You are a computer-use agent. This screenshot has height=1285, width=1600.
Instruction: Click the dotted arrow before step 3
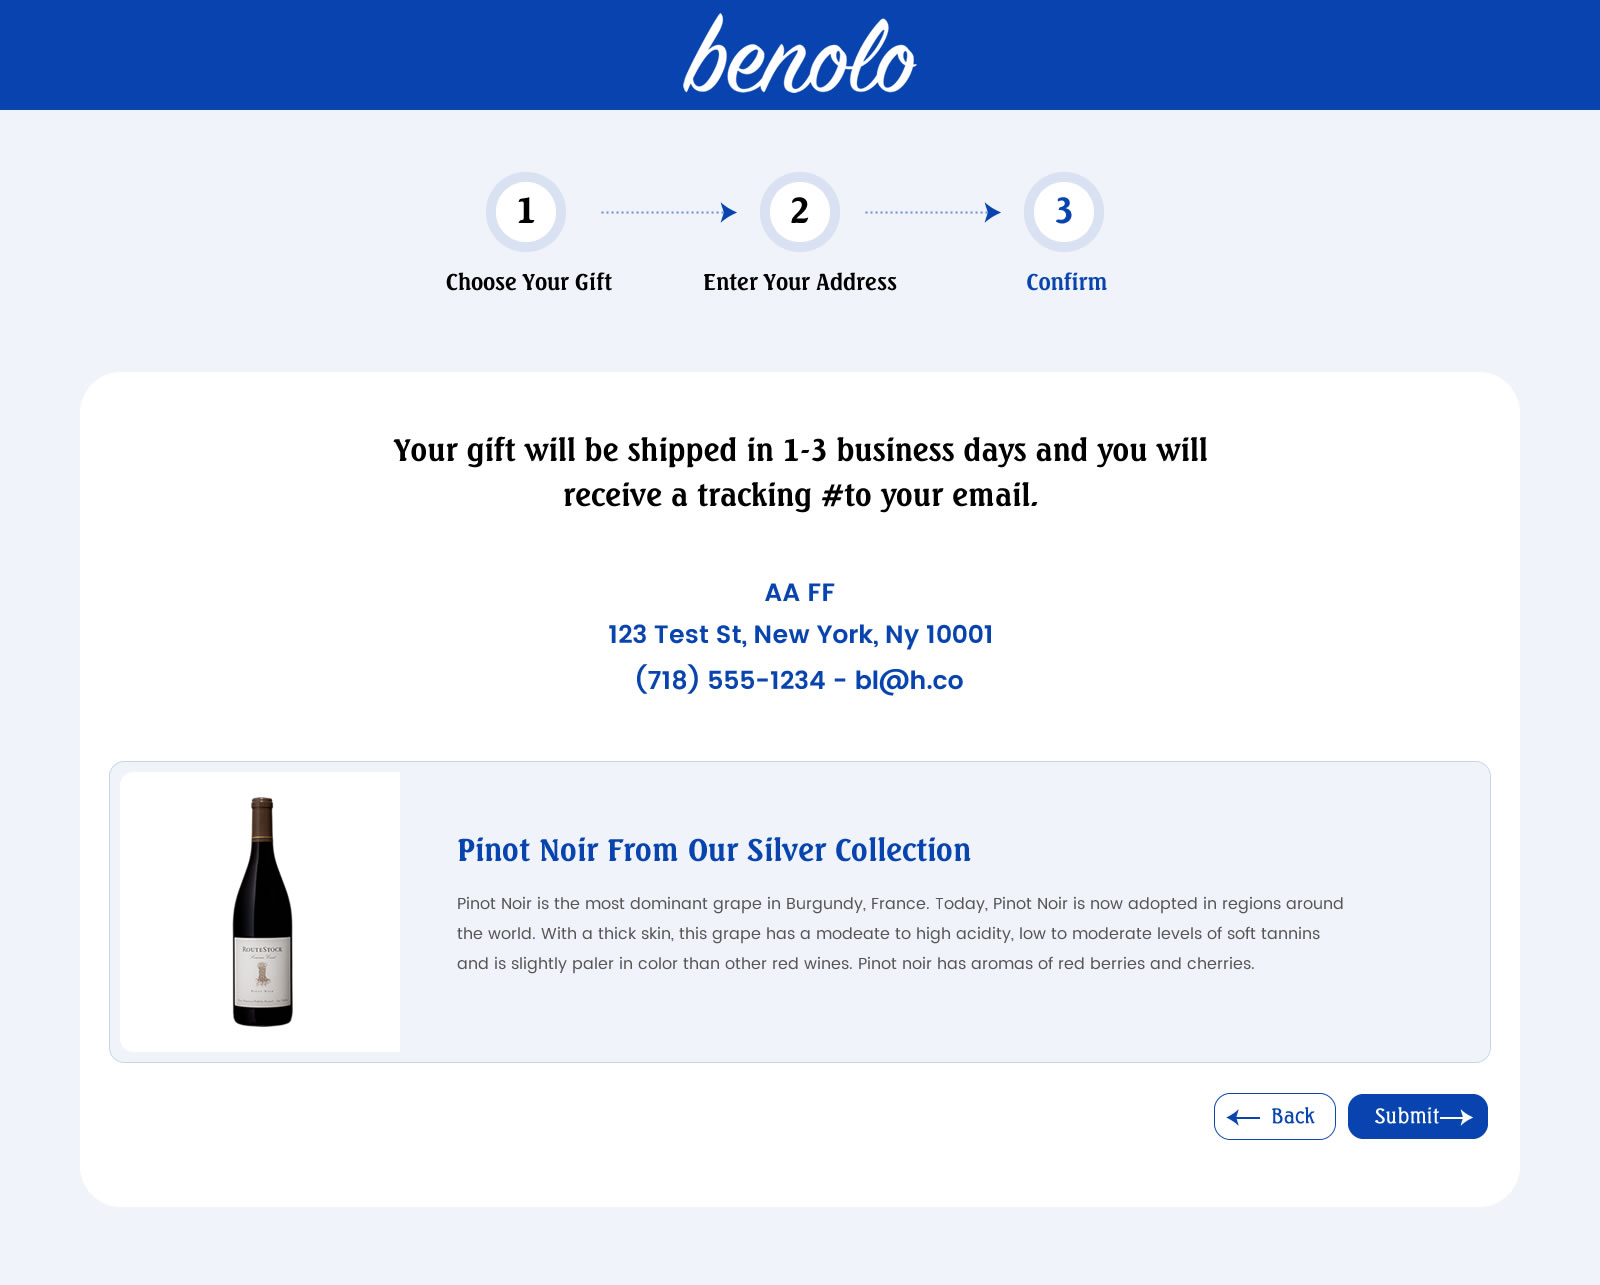(932, 212)
